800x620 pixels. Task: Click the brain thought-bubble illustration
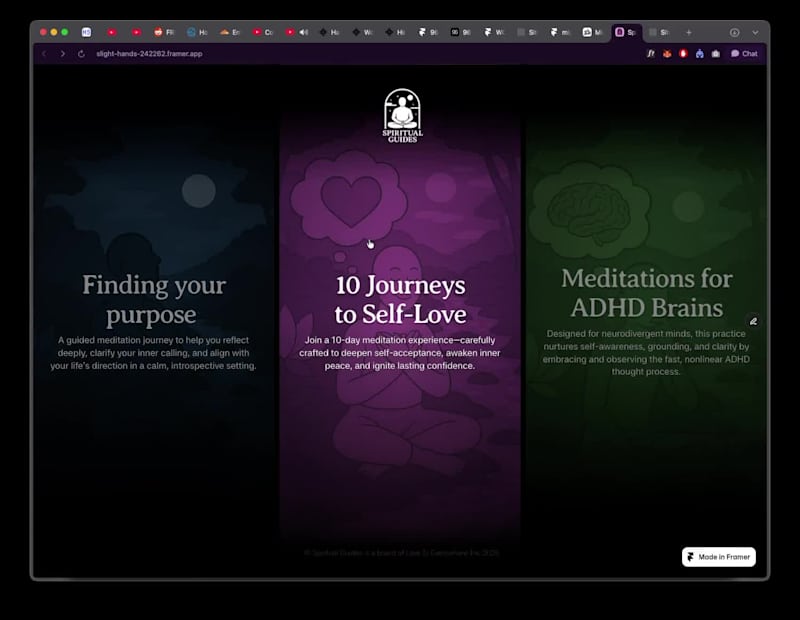589,209
